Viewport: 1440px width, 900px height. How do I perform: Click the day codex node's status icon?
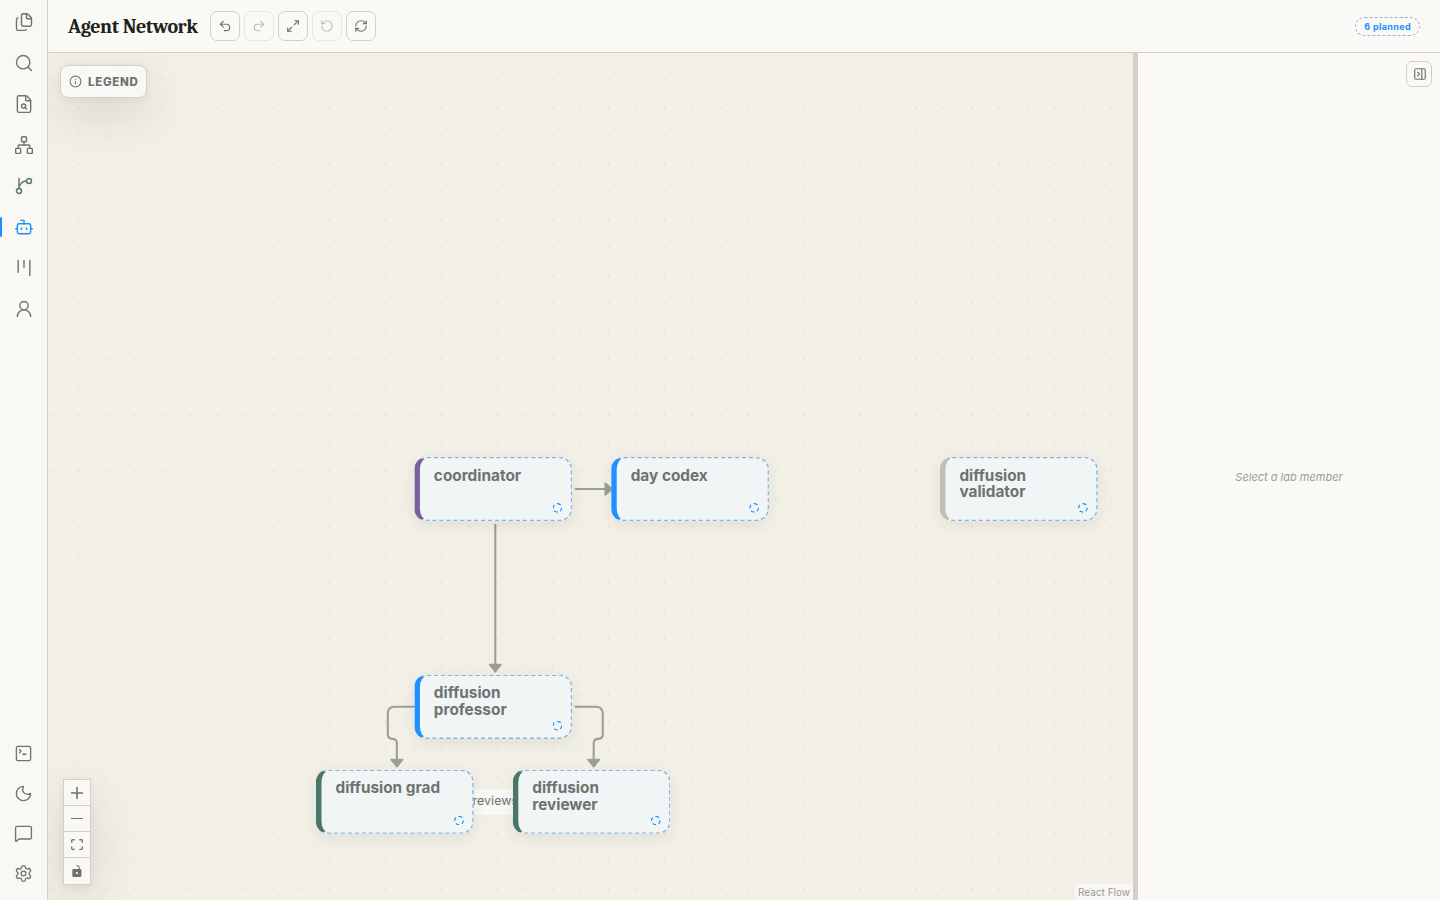tap(754, 508)
